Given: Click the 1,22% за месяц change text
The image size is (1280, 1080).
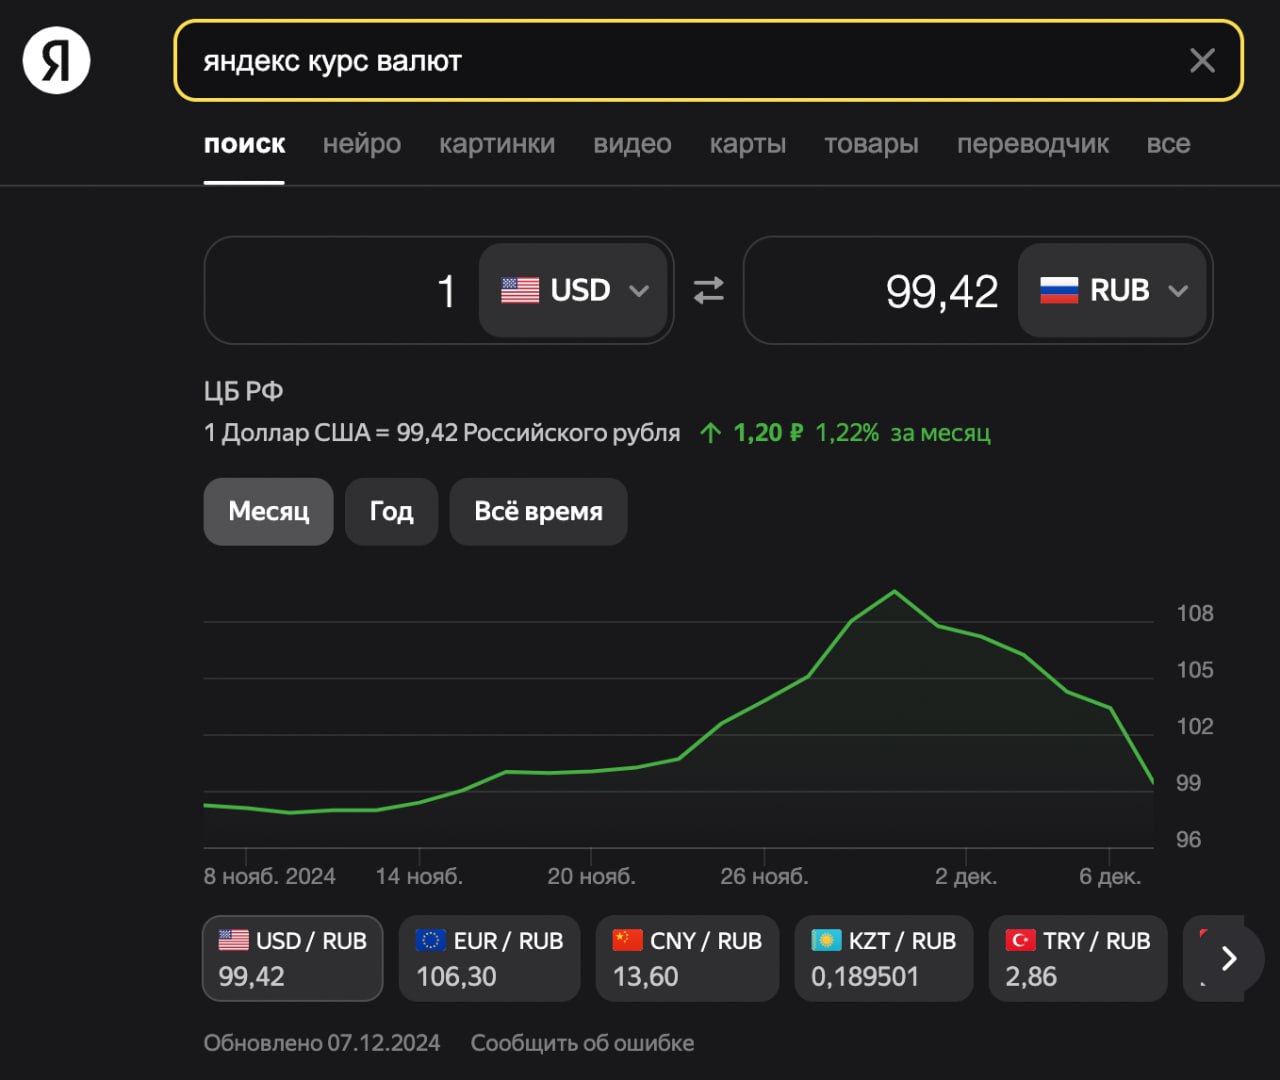Looking at the screenshot, I should [903, 433].
